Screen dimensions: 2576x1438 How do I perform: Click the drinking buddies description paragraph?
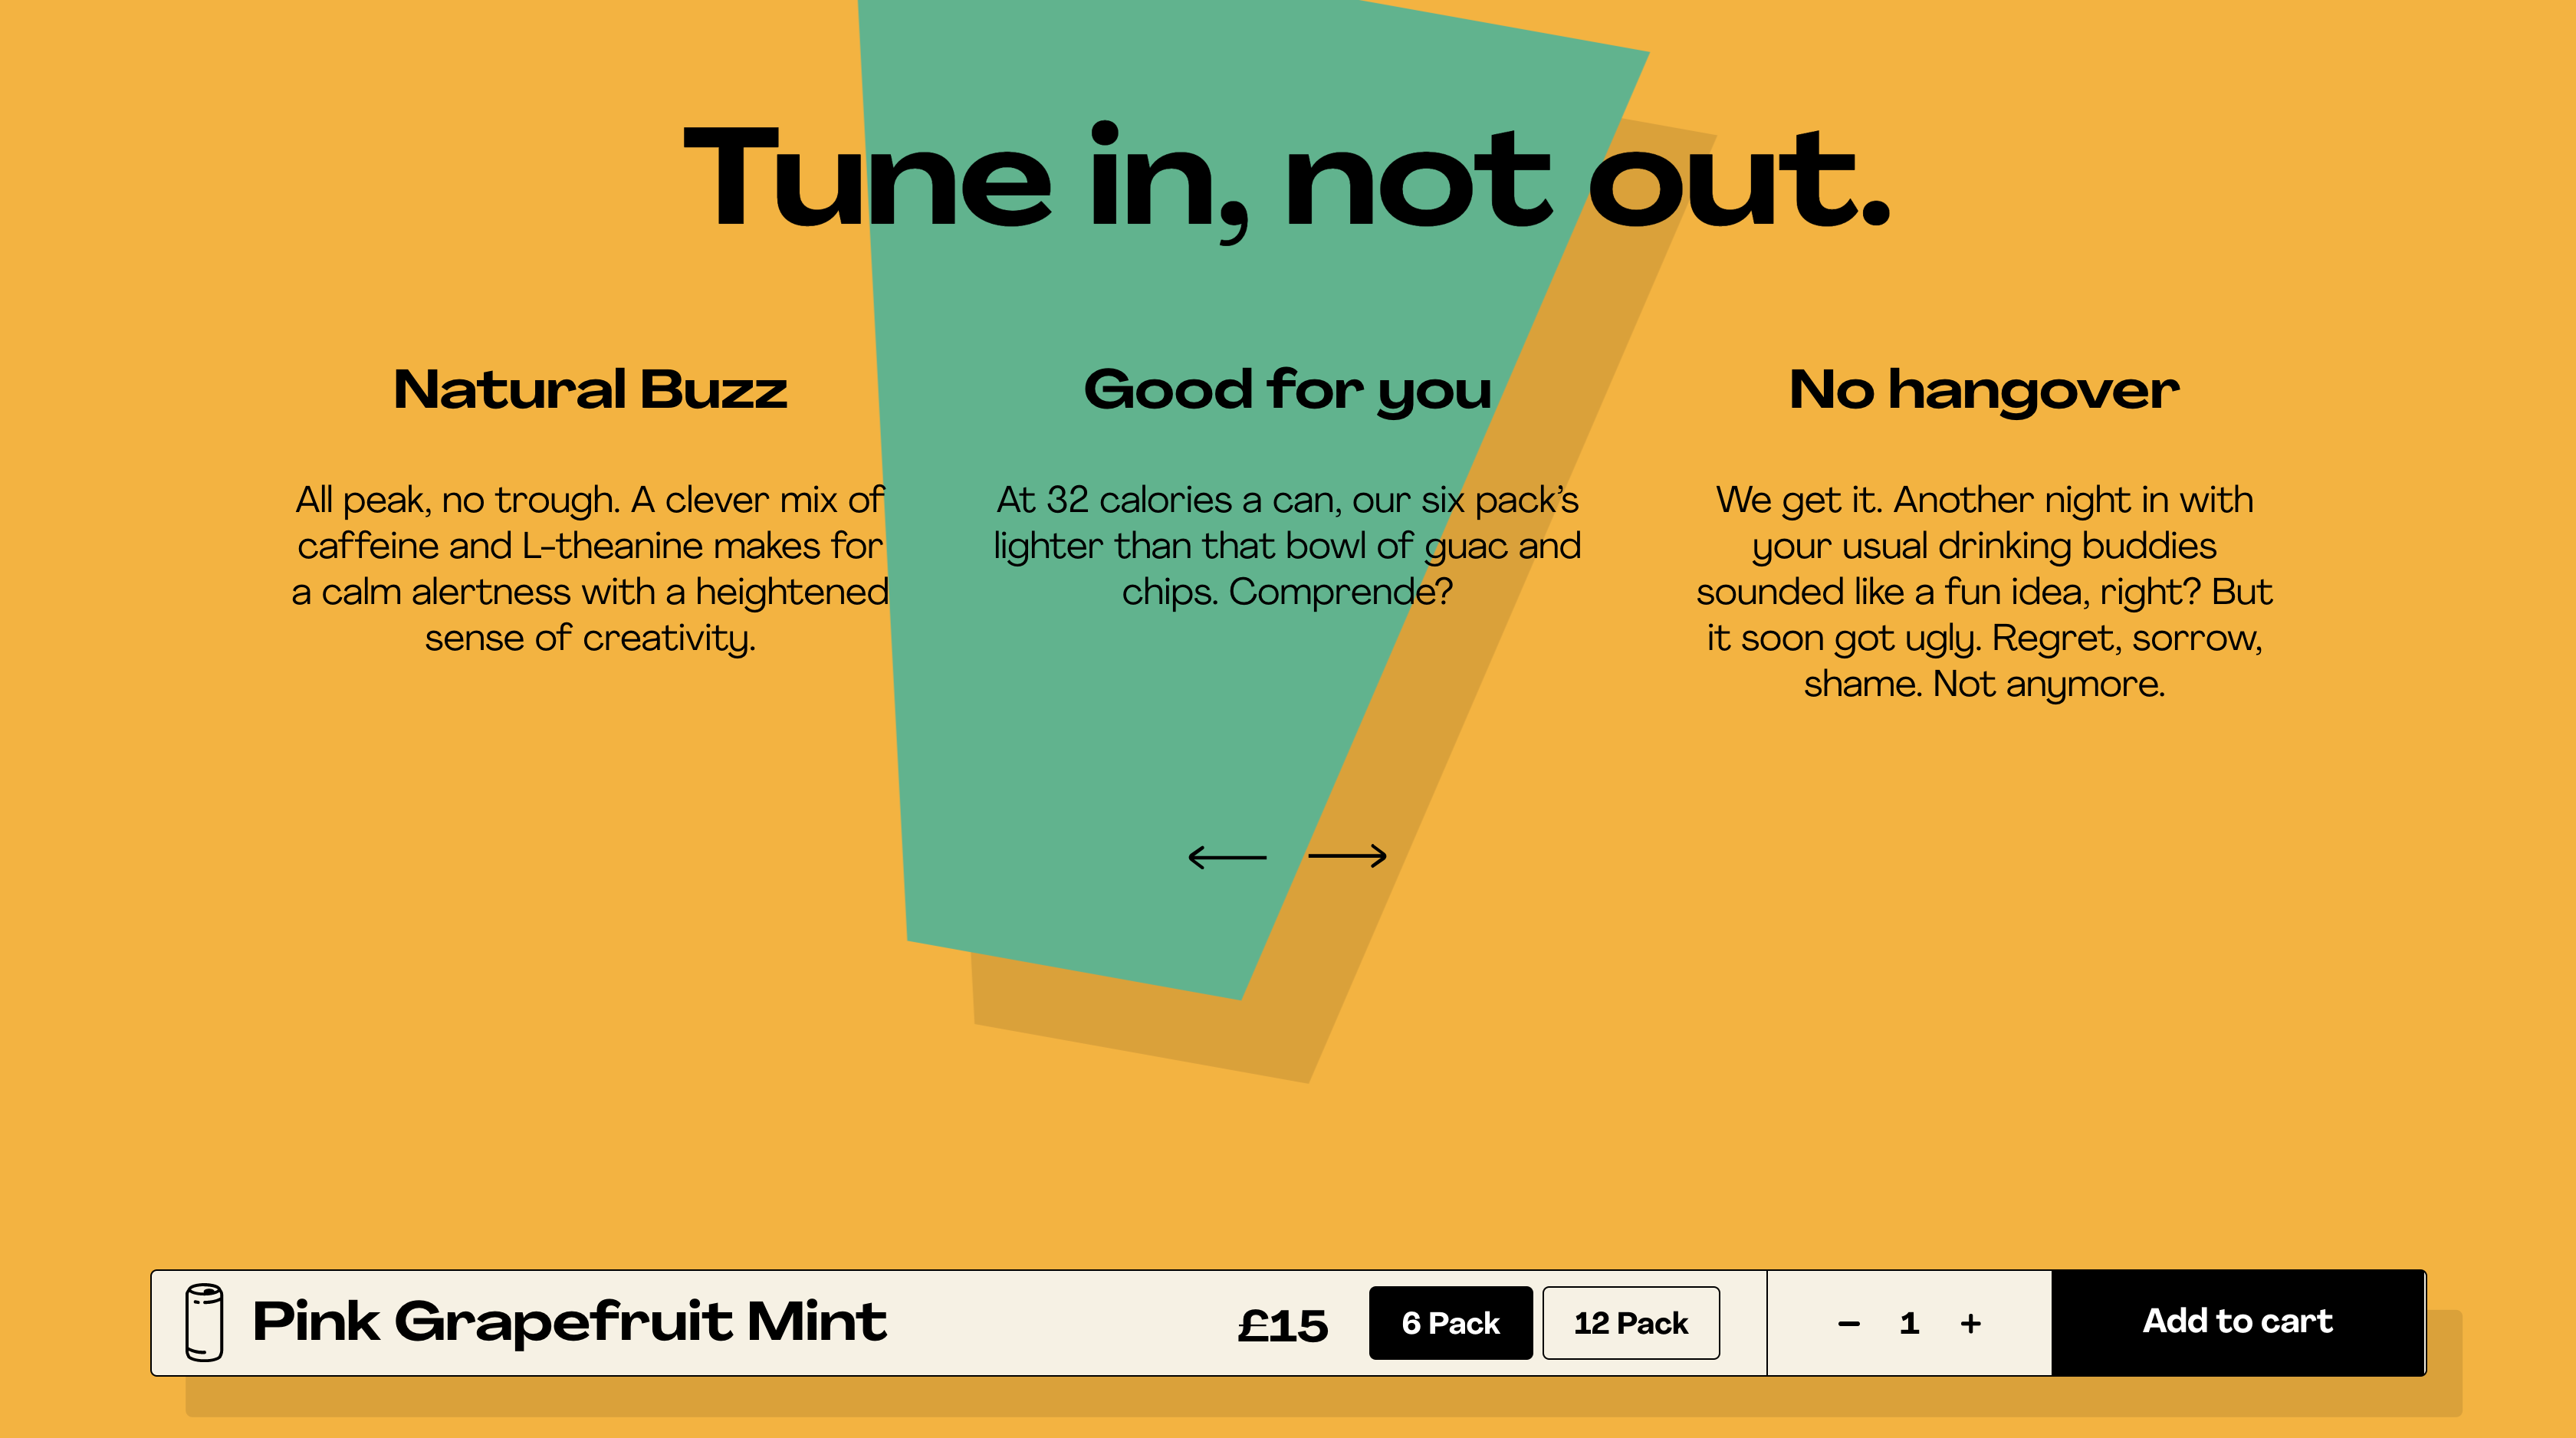[x=1984, y=591]
